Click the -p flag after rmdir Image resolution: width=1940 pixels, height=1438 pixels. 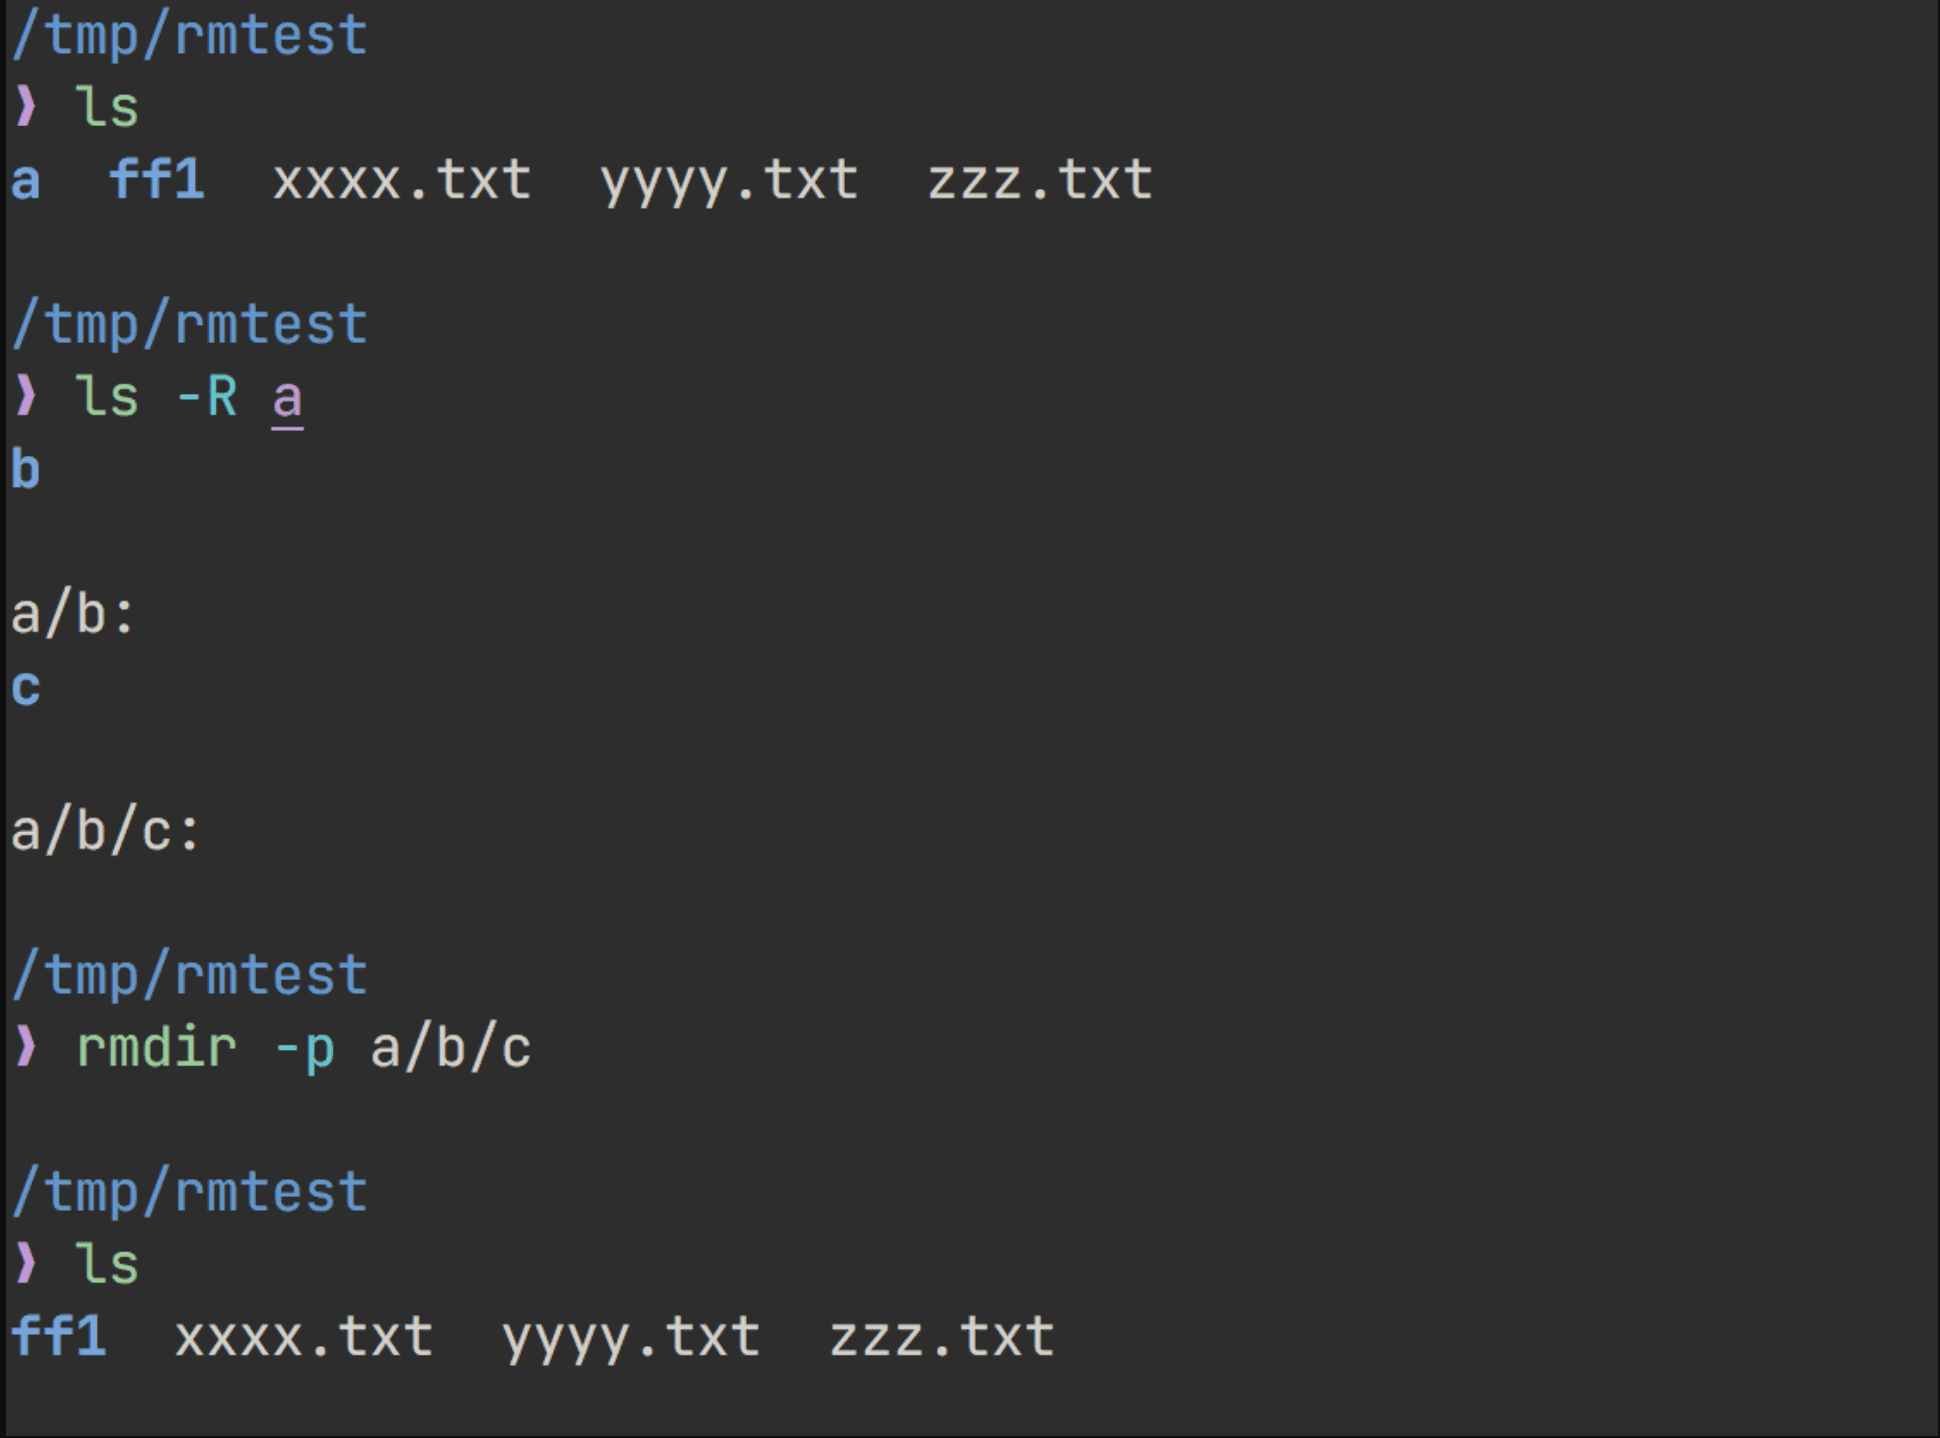(305, 1050)
